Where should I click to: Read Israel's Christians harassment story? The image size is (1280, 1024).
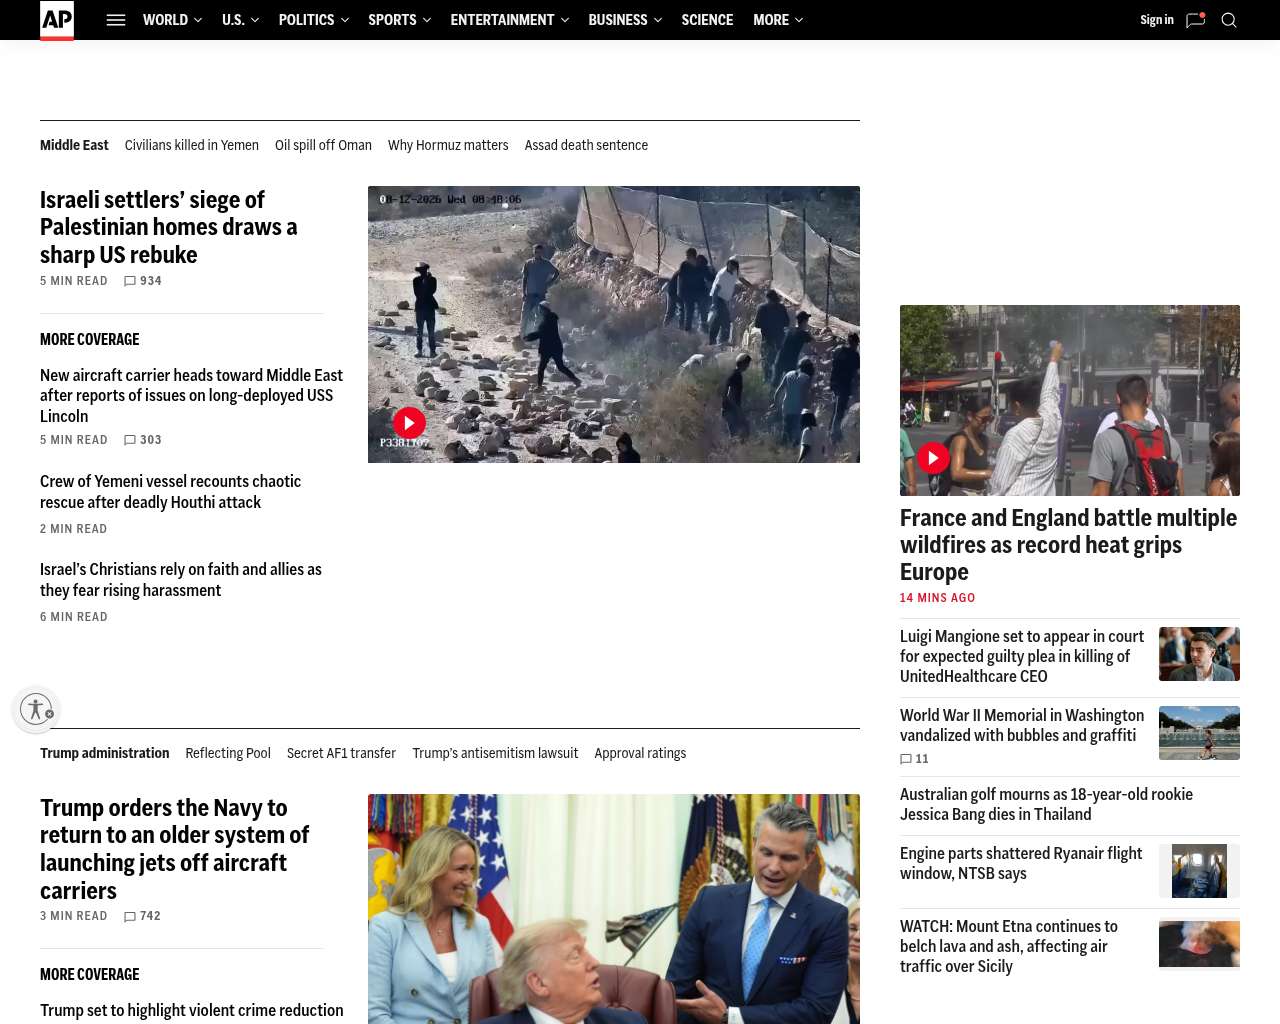coord(181,580)
